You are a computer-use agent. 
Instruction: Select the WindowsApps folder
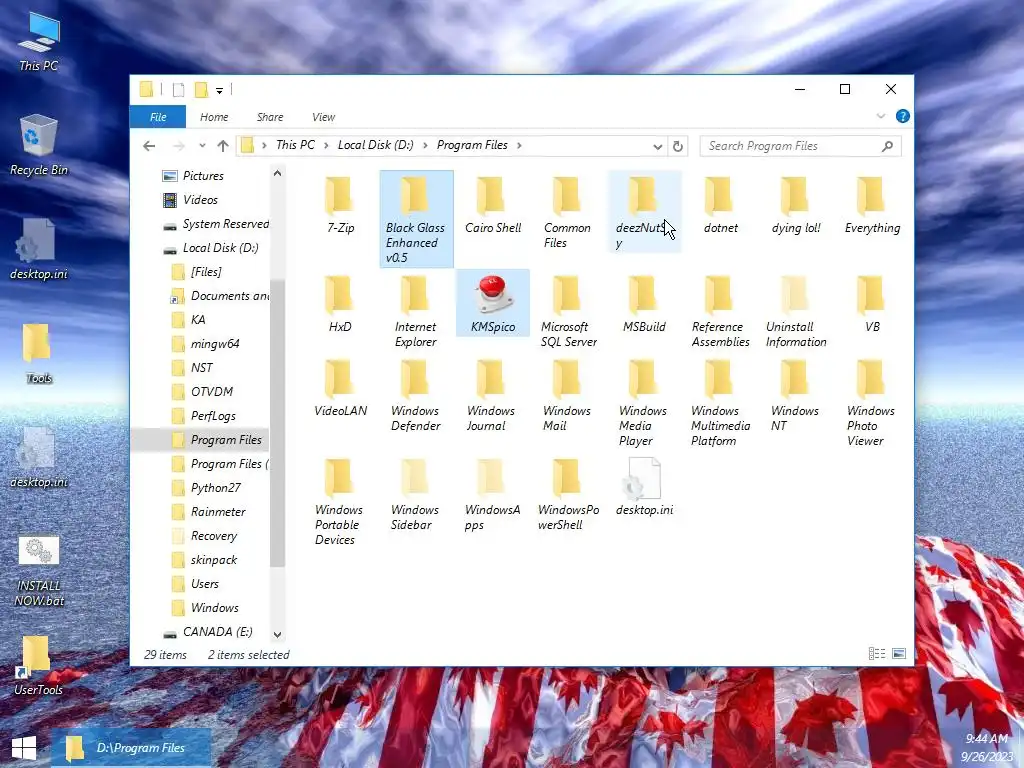492,494
